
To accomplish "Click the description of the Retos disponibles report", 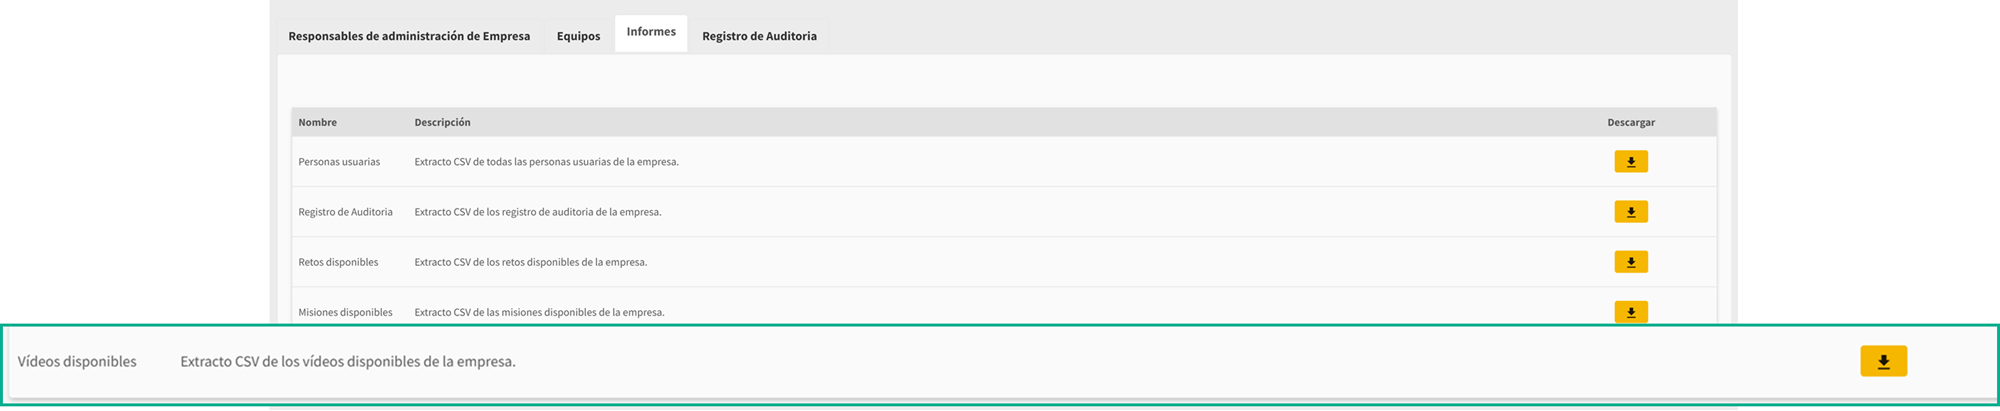I will coord(530,262).
